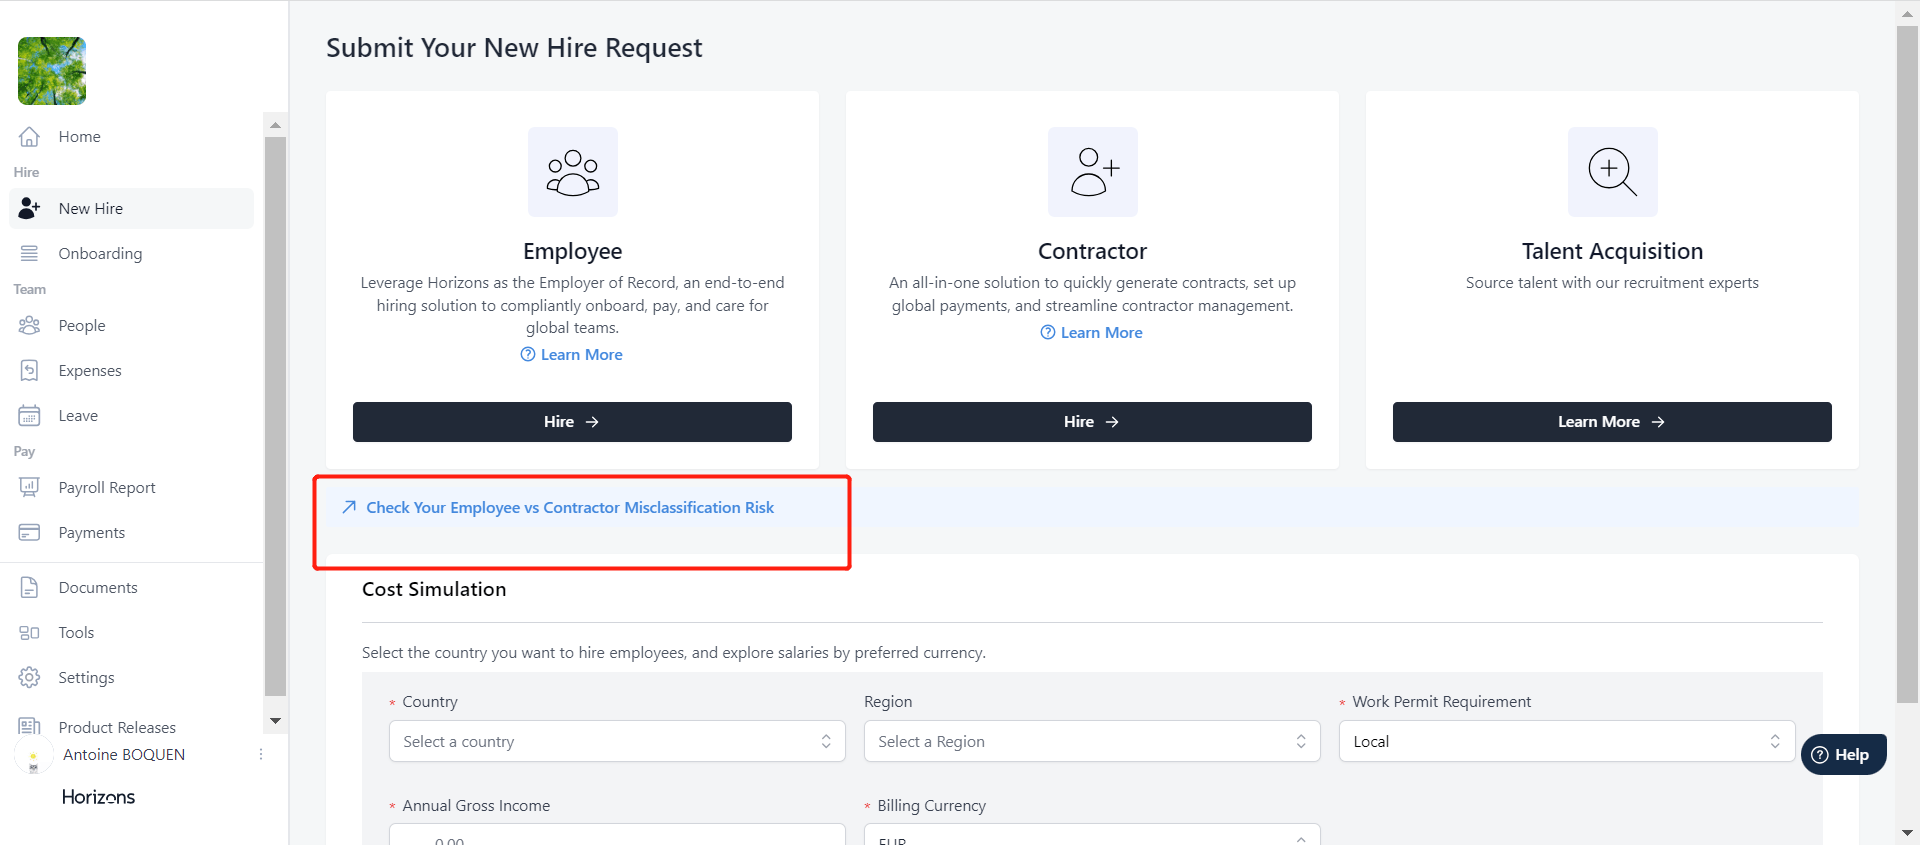Go to the Onboarding page
Viewport: 1920px width, 845px height.
click(x=132, y=254)
